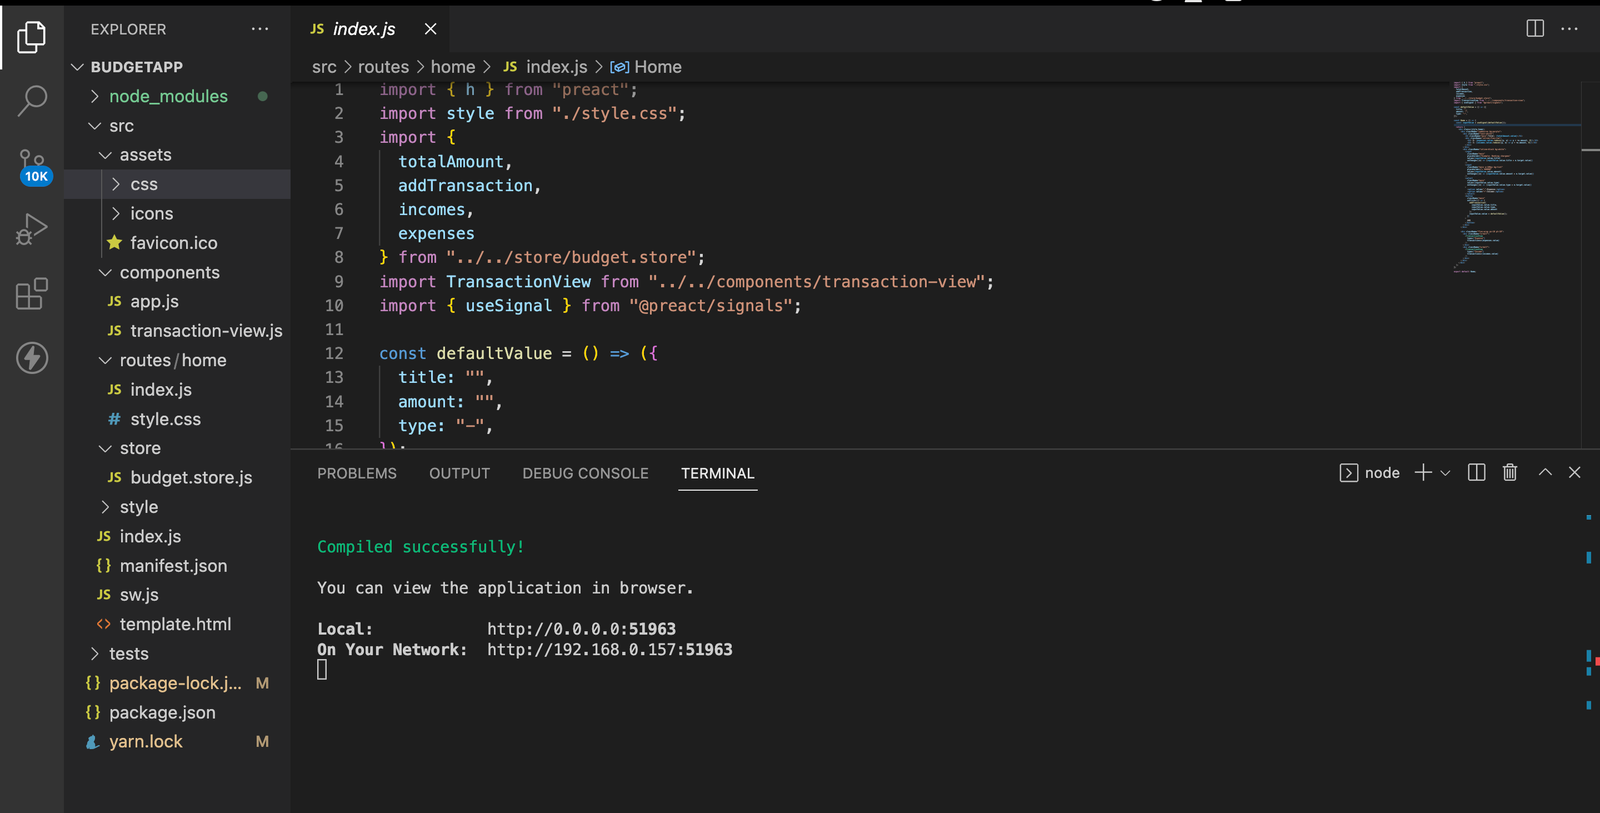Image resolution: width=1600 pixels, height=813 pixels.
Task: Open the Explorer view in activity bar
Action: 32,38
